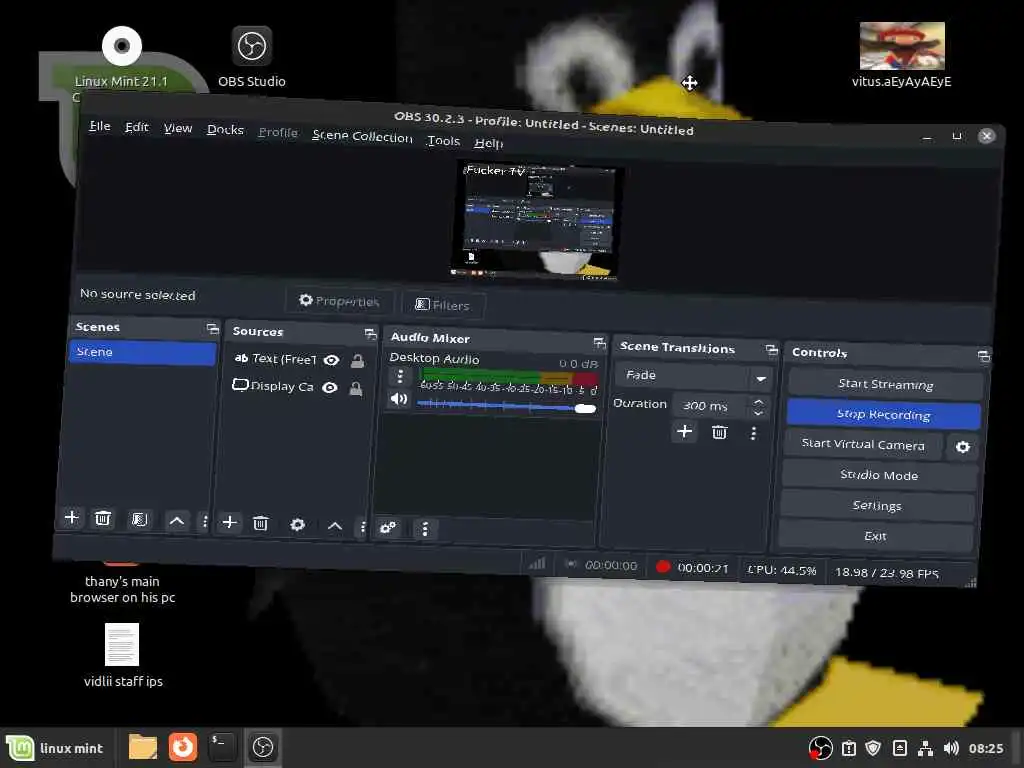The image size is (1024, 768).
Task: Open the Tools menu
Action: click(x=443, y=140)
